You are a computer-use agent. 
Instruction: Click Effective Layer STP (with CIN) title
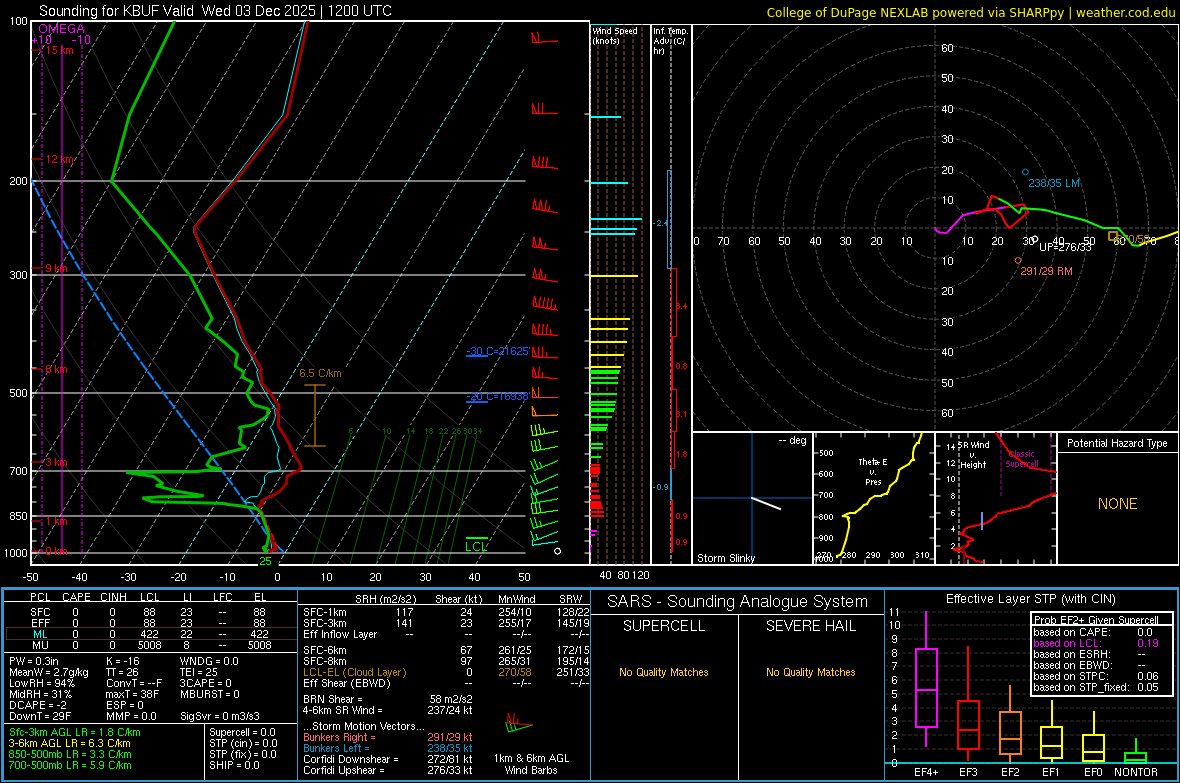[1030, 599]
